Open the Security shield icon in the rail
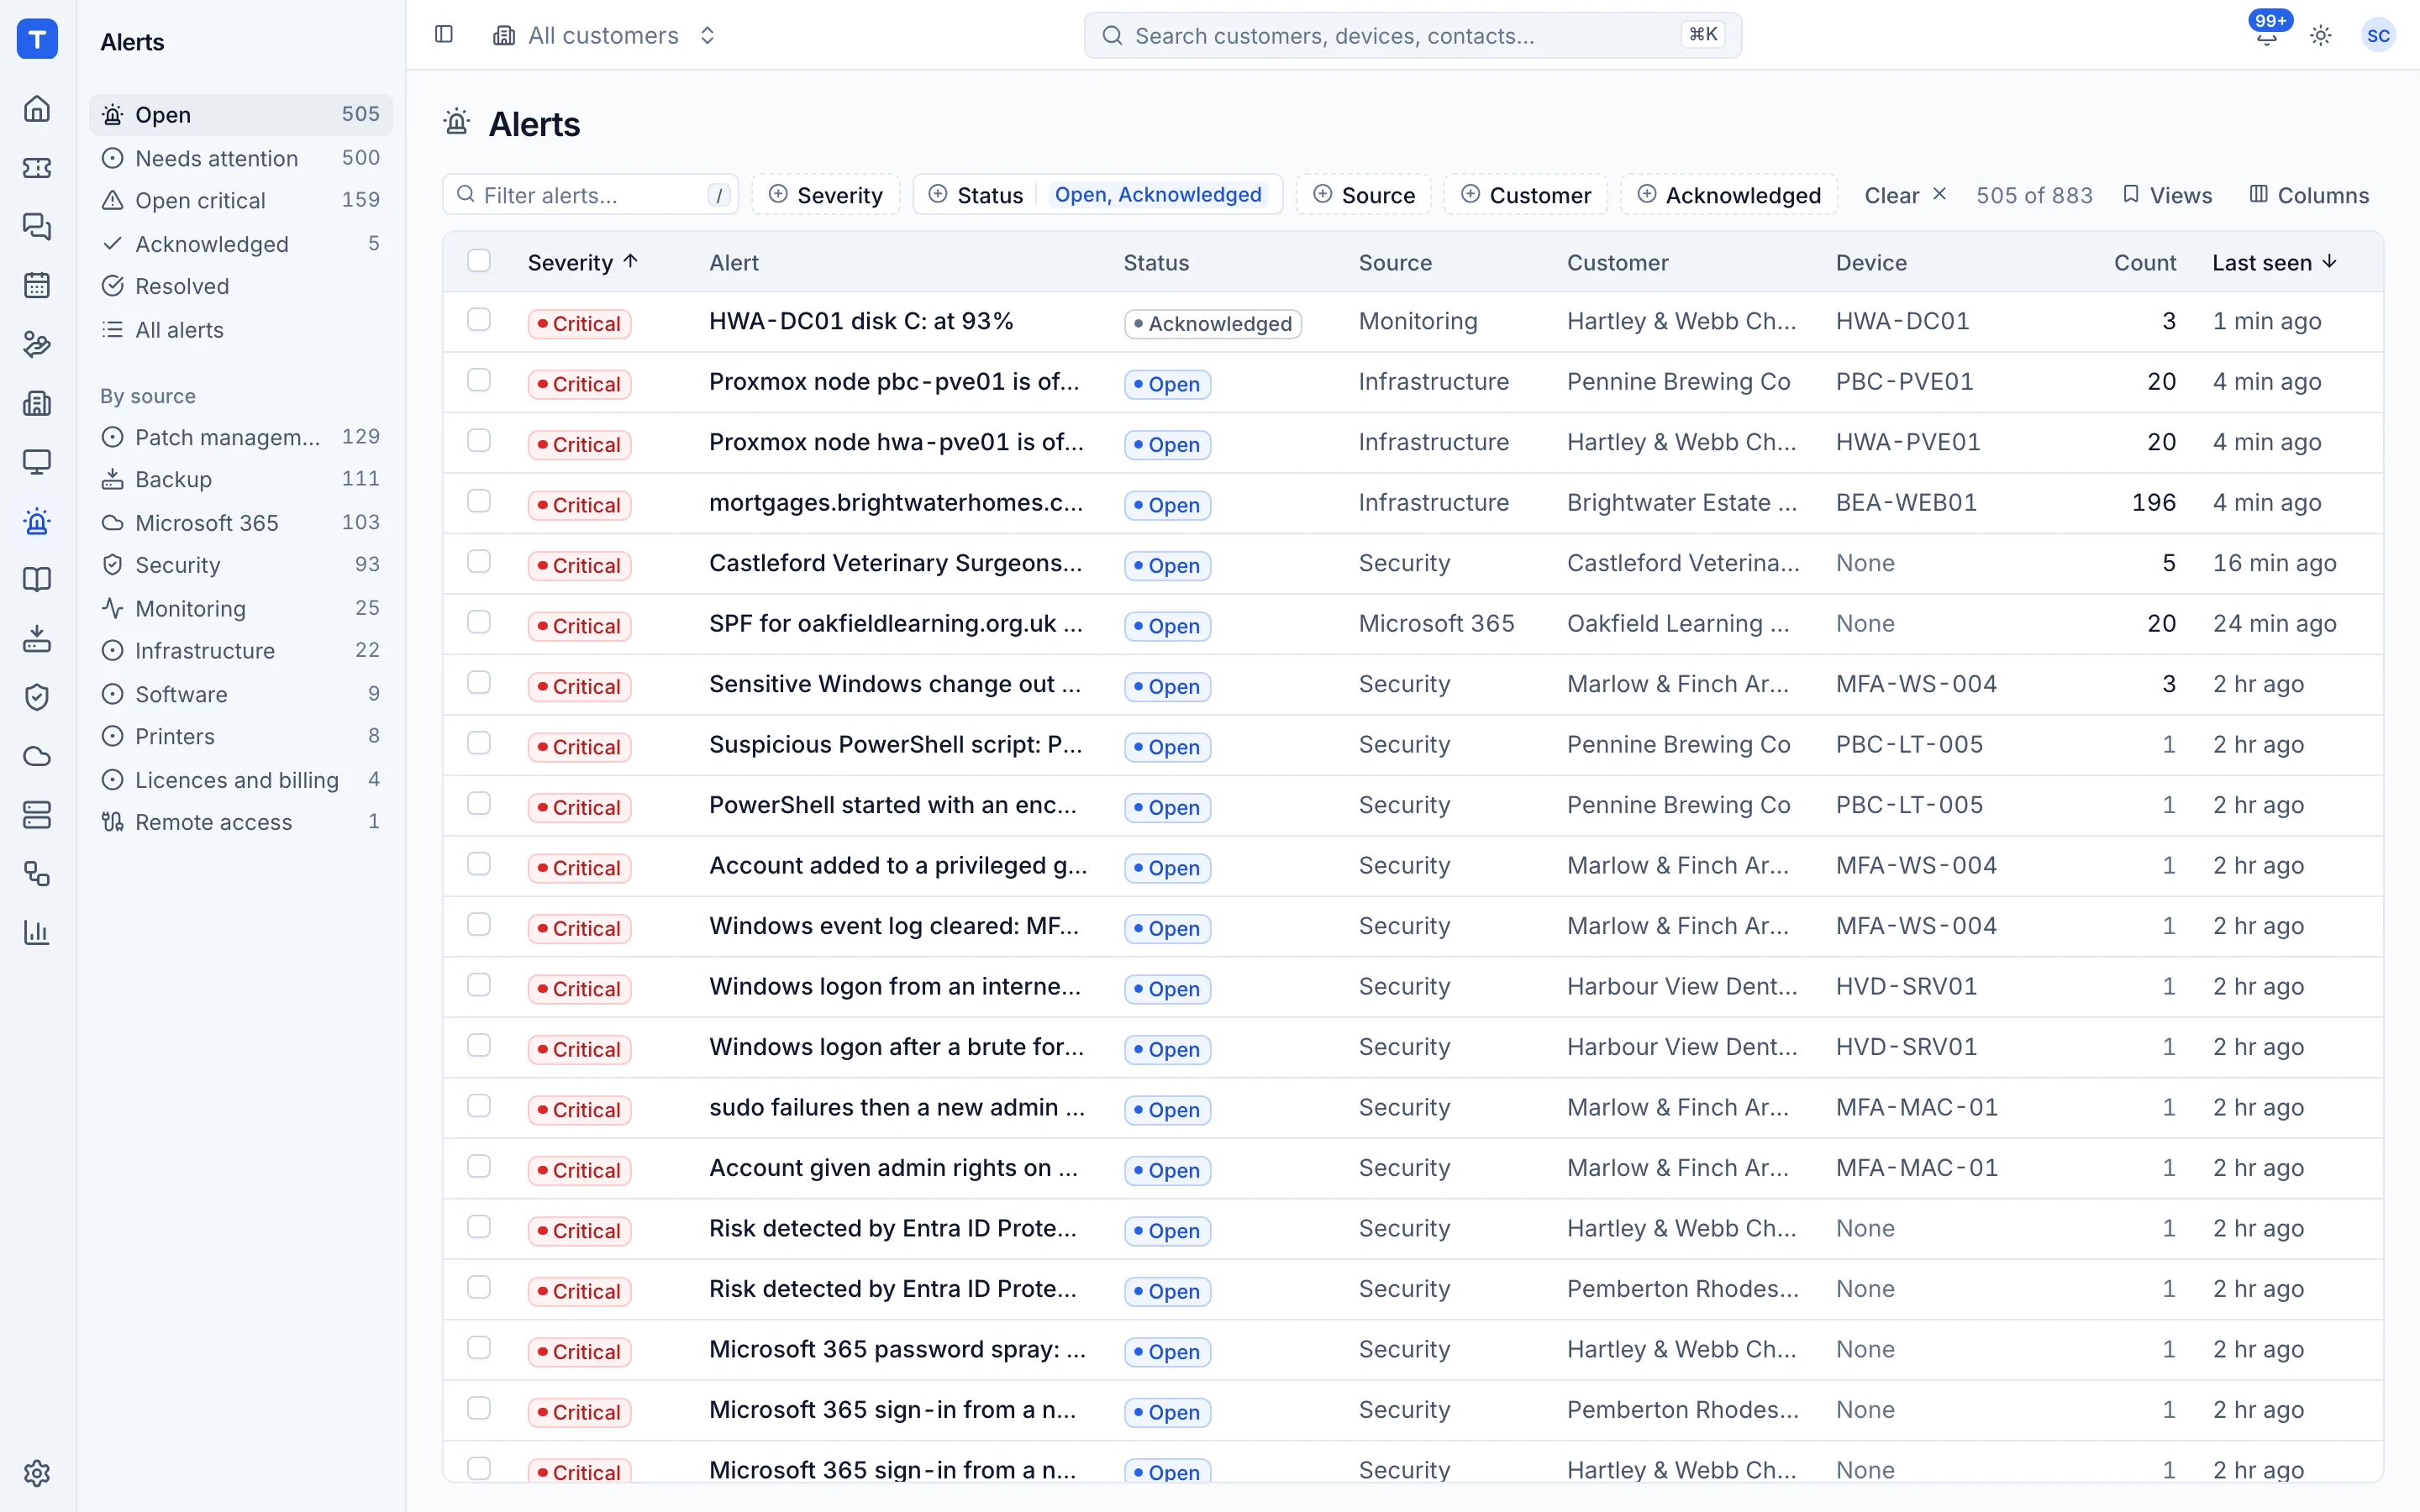Viewport: 2420px width, 1512px height. (x=37, y=697)
